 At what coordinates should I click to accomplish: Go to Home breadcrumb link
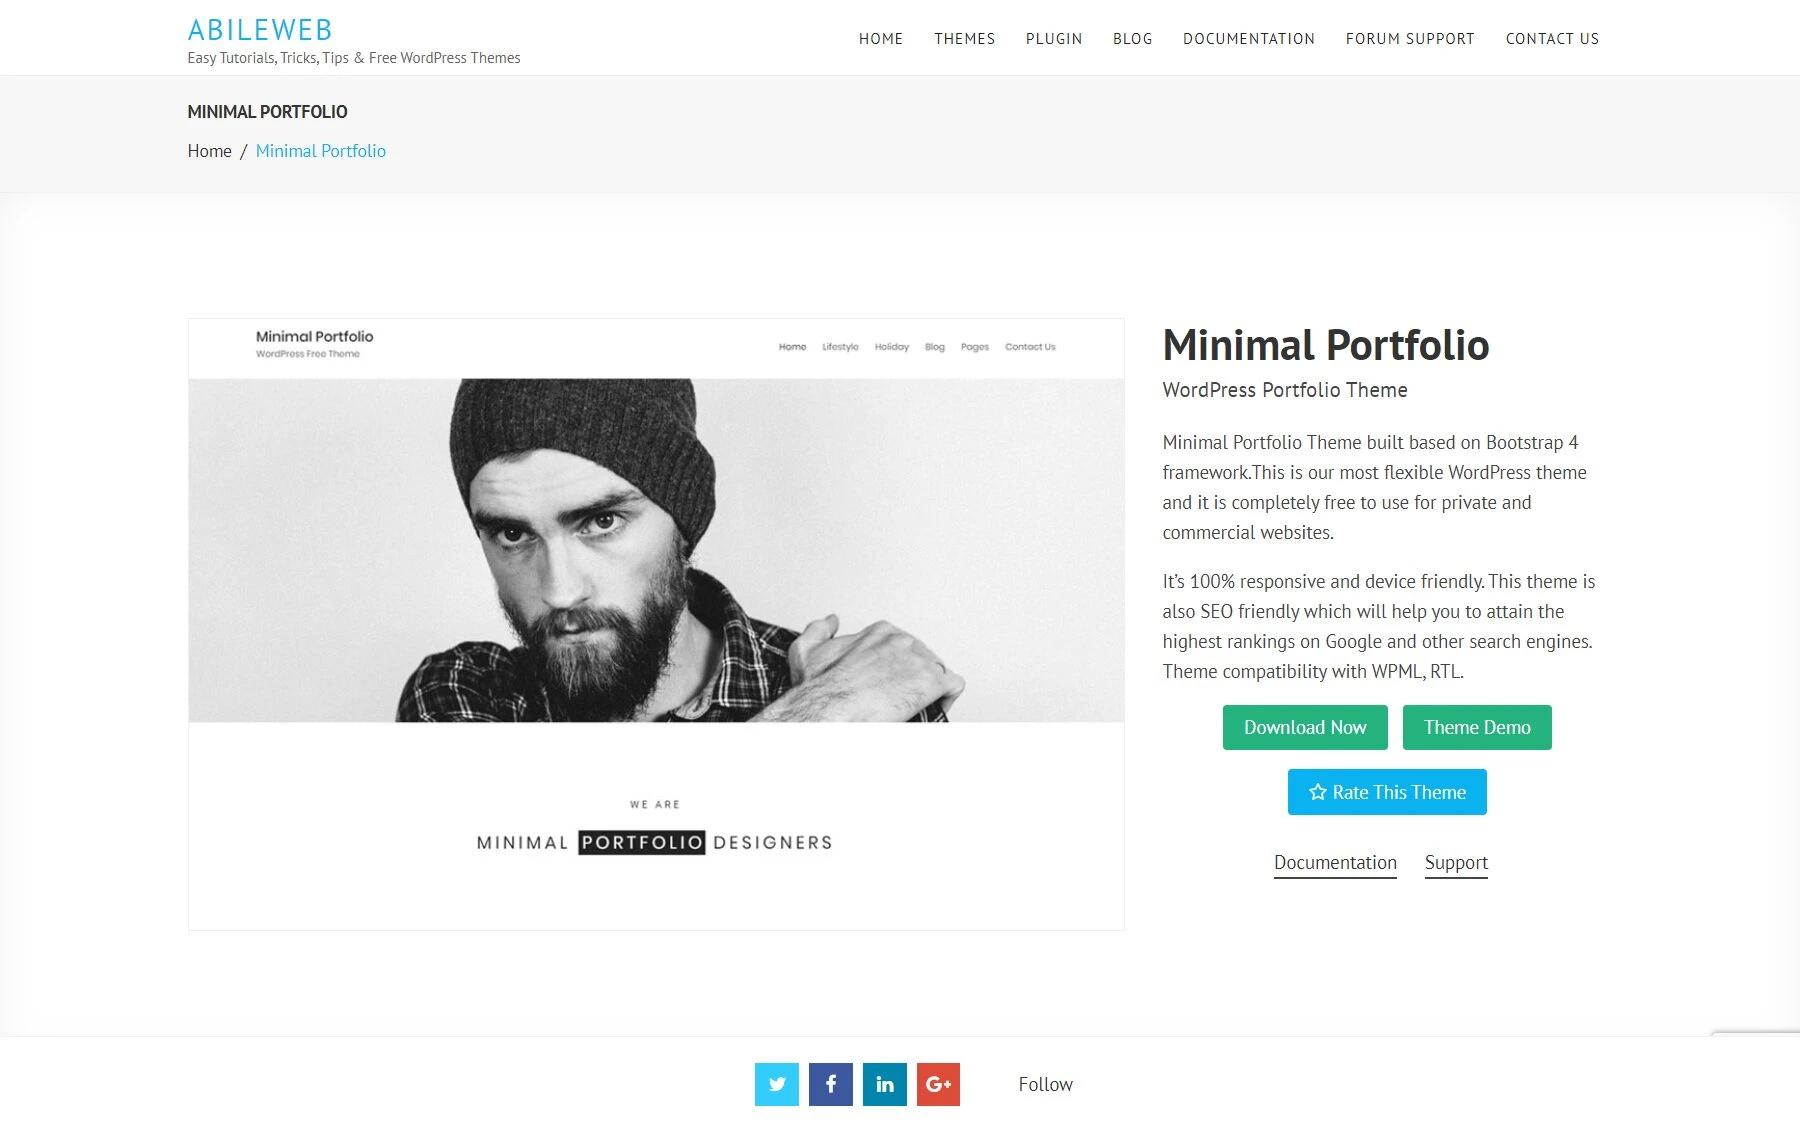(209, 151)
